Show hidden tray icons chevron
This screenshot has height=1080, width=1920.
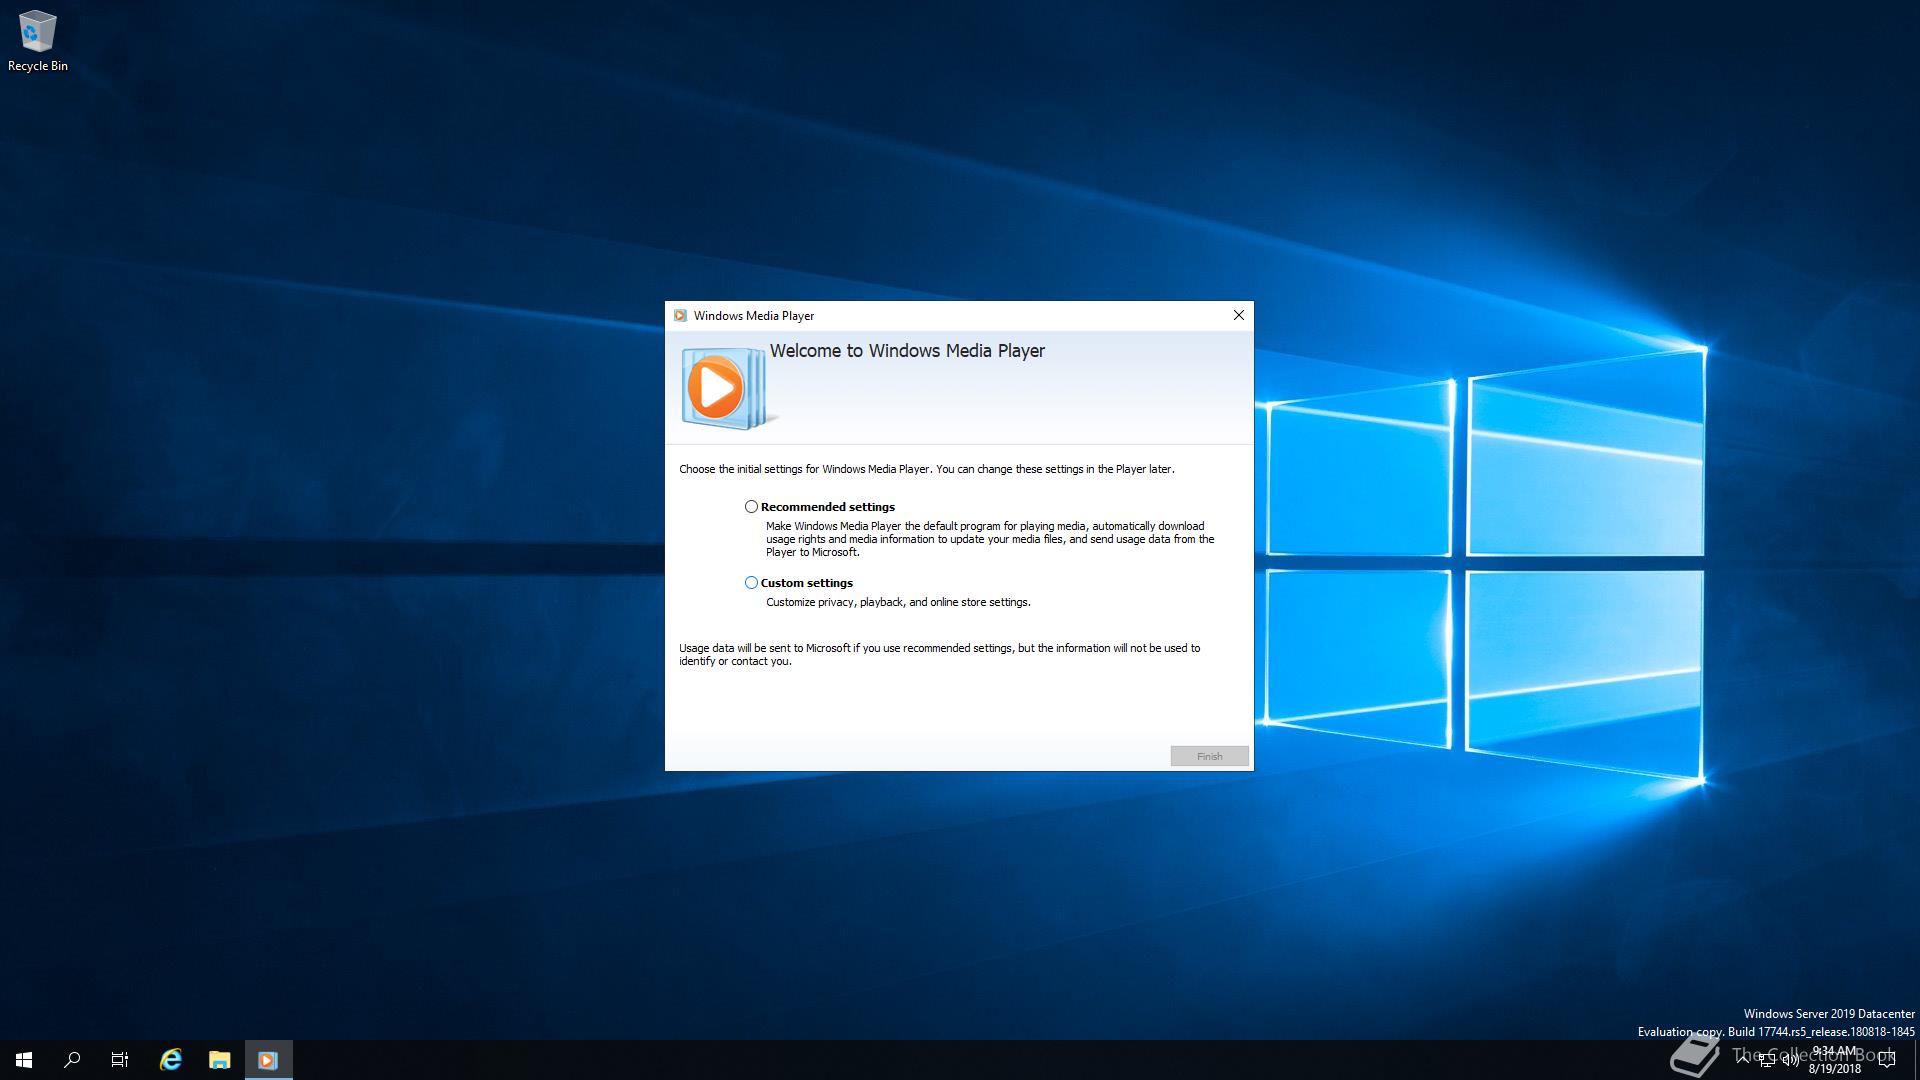(x=1743, y=1059)
